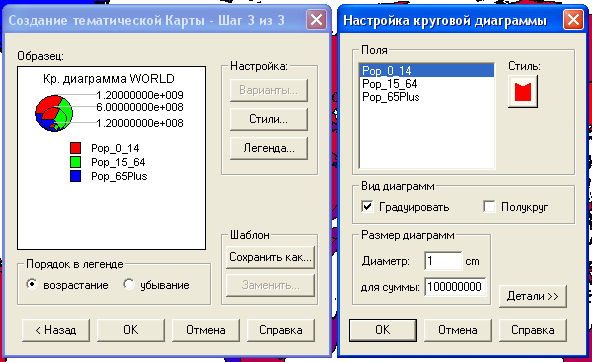Image resolution: width=592 pixels, height=362 pixels.
Task: Click the 1.20000000e+008 legend value
Action: (140, 123)
